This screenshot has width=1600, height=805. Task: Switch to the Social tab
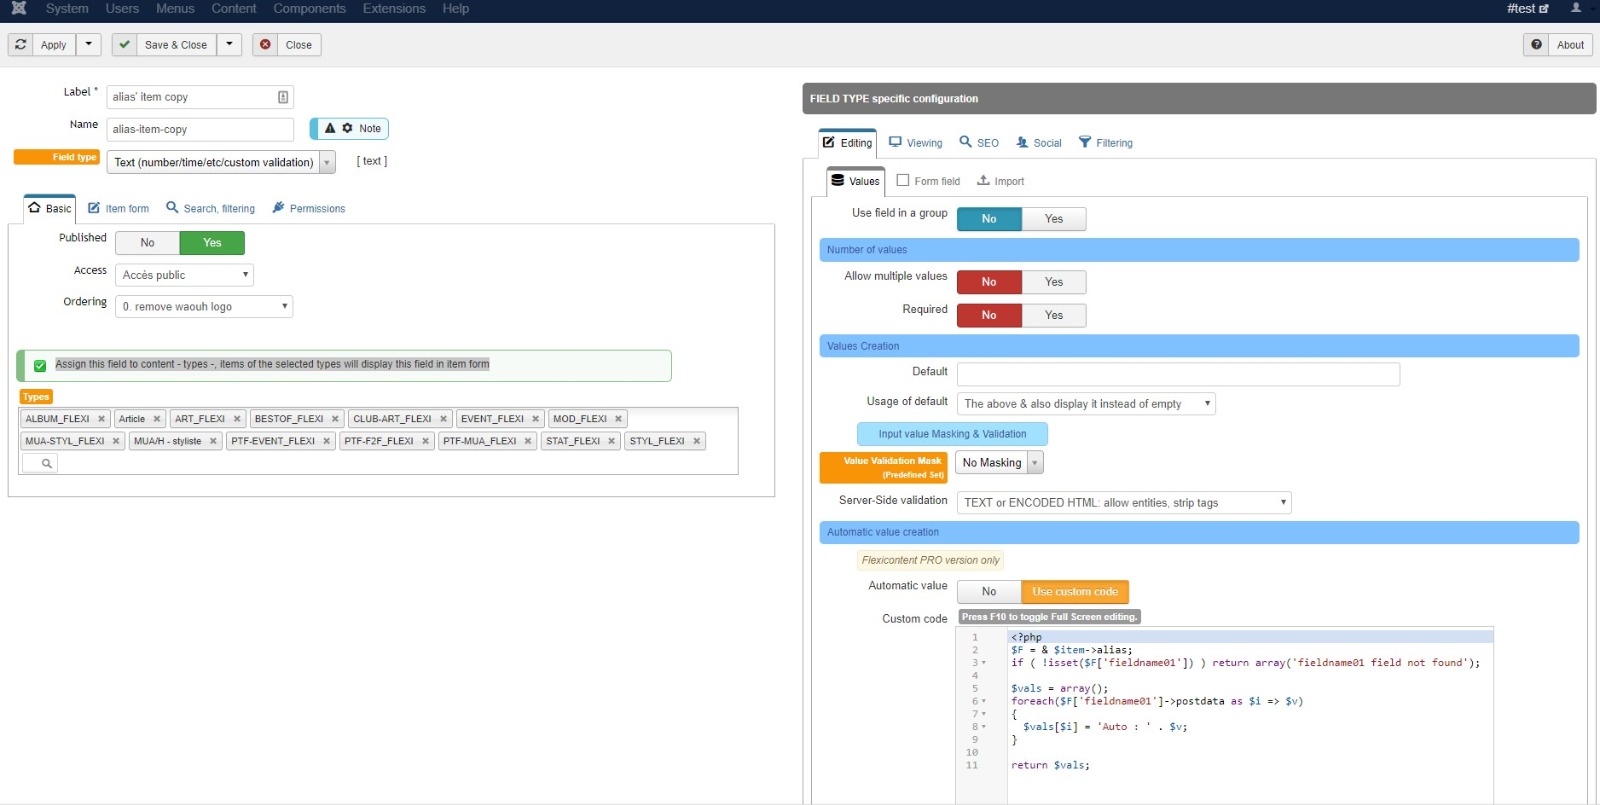pyautogui.click(x=1039, y=143)
